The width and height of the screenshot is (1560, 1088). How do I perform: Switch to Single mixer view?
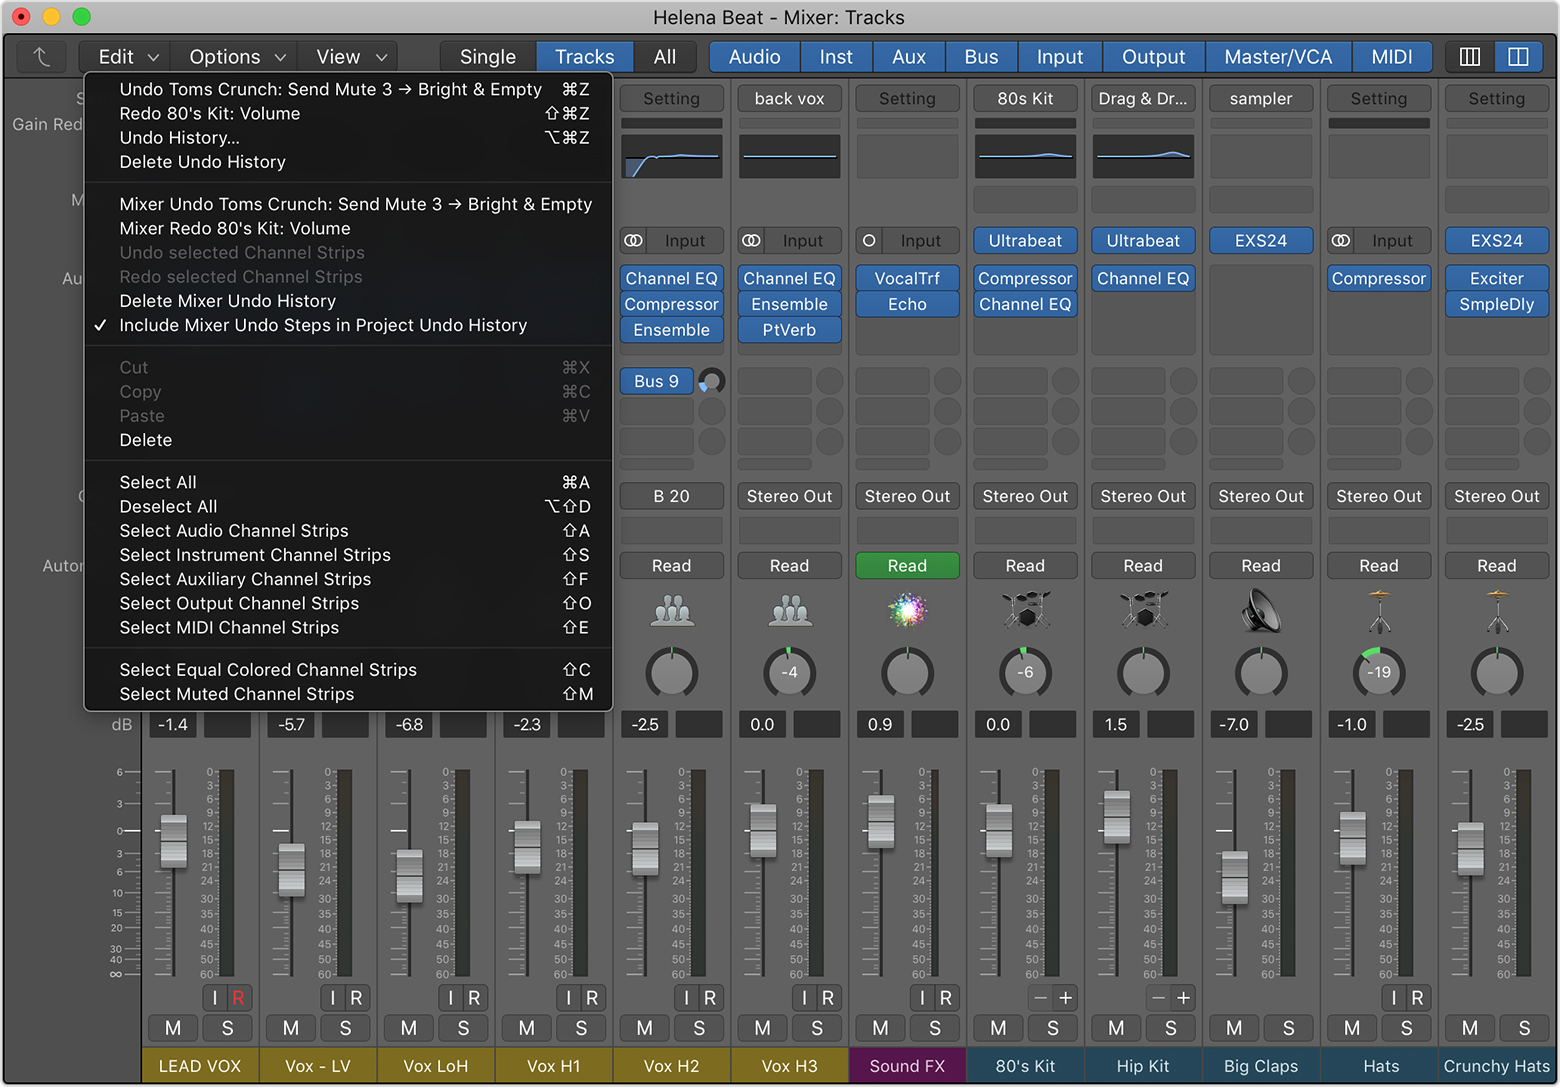pos(488,57)
